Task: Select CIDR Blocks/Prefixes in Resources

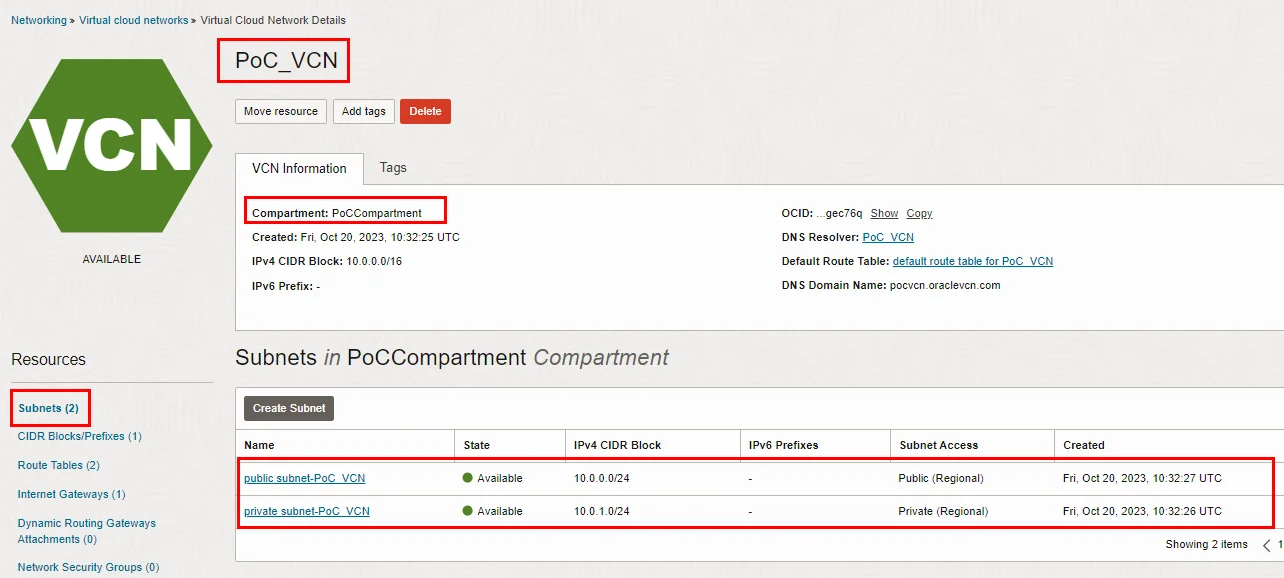Action: tap(79, 436)
